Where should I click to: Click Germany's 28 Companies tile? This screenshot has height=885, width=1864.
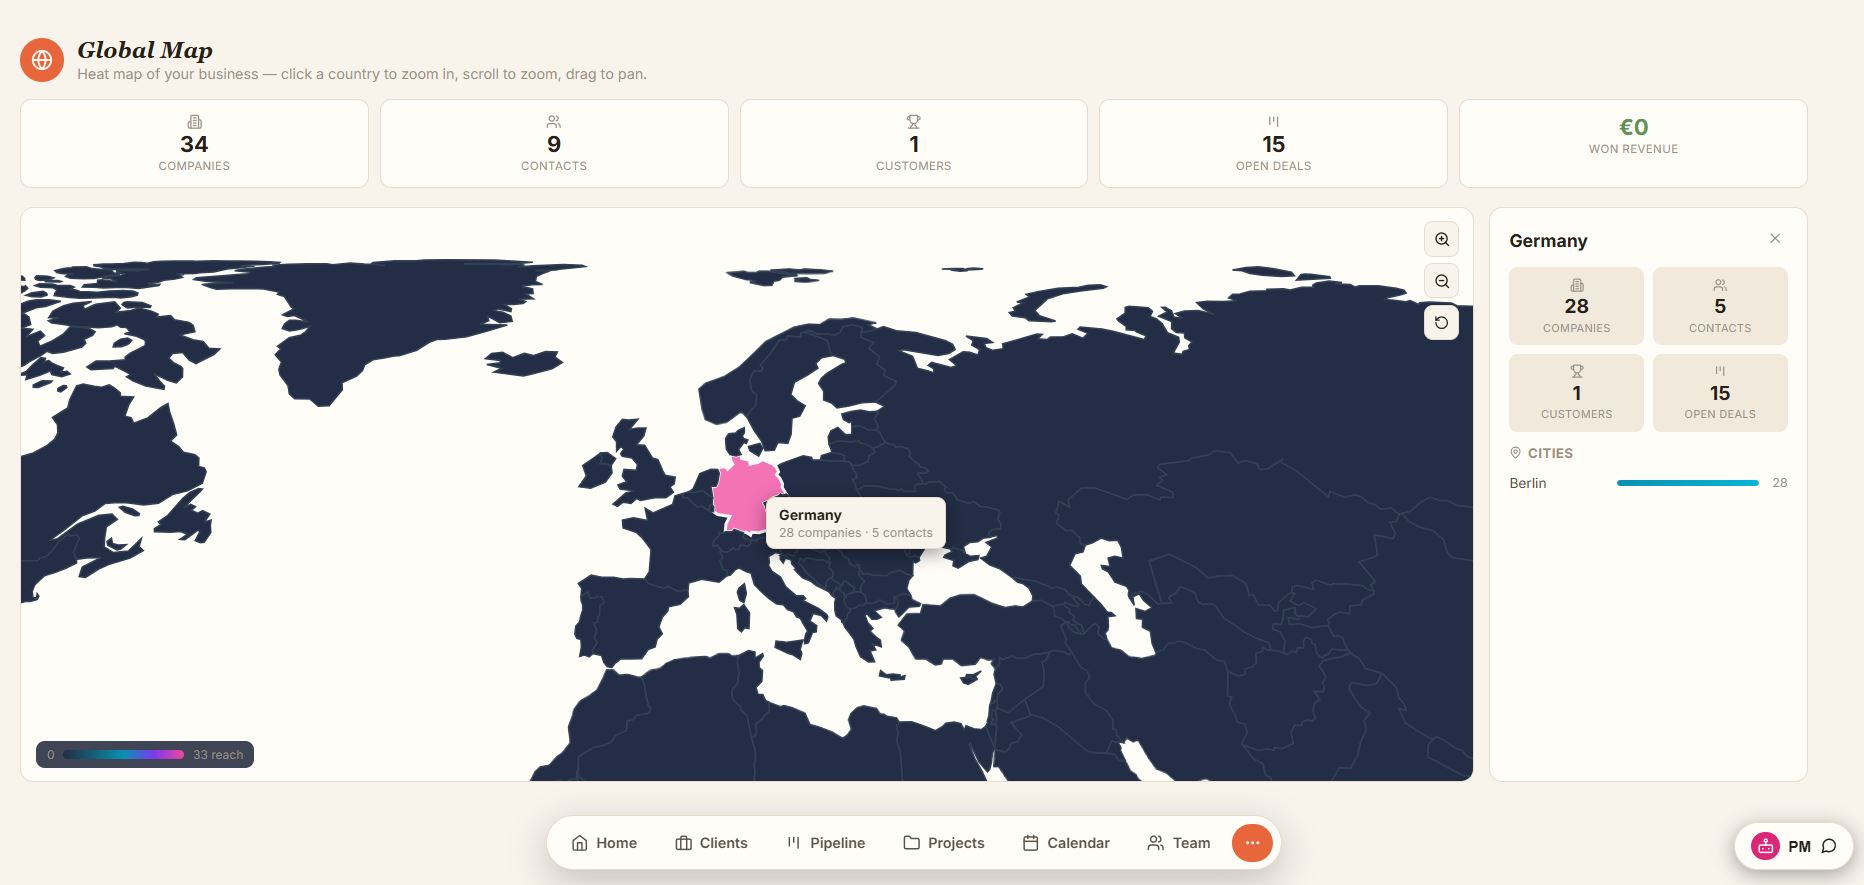coord(1576,306)
